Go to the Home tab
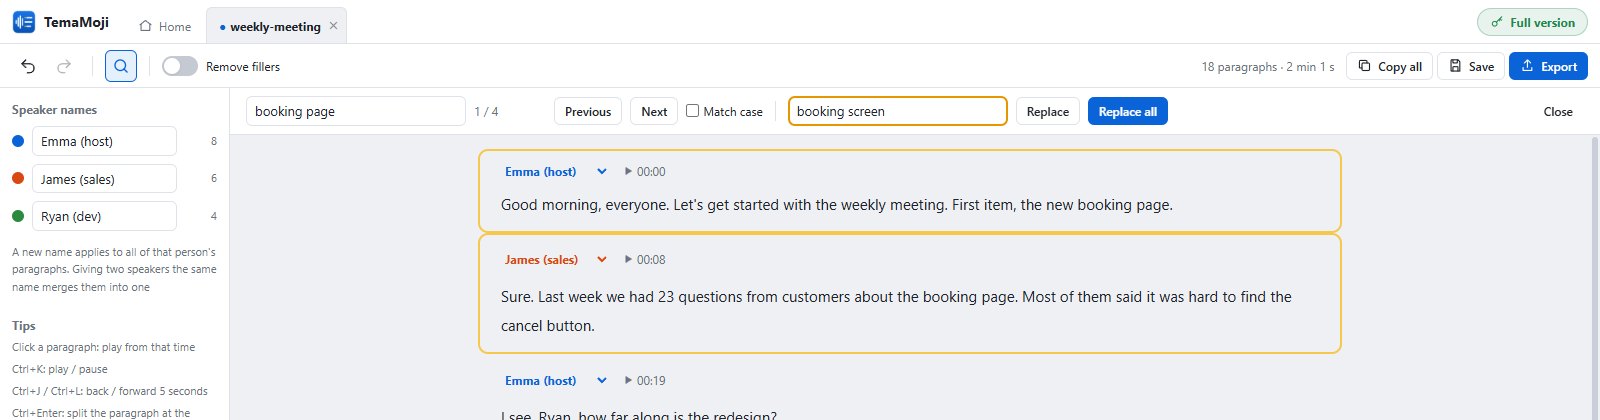This screenshot has height=420, width=1600. pyautogui.click(x=165, y=27)
